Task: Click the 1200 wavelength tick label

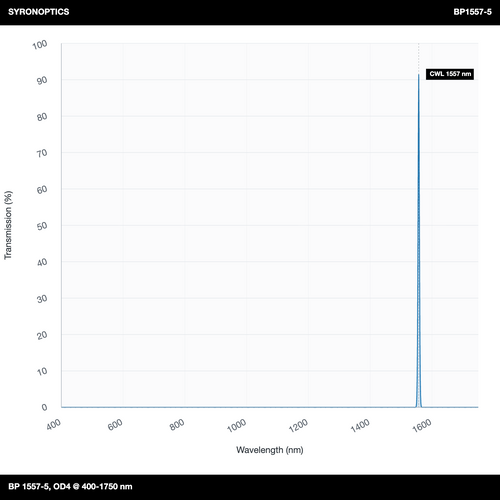Action: 298,425
